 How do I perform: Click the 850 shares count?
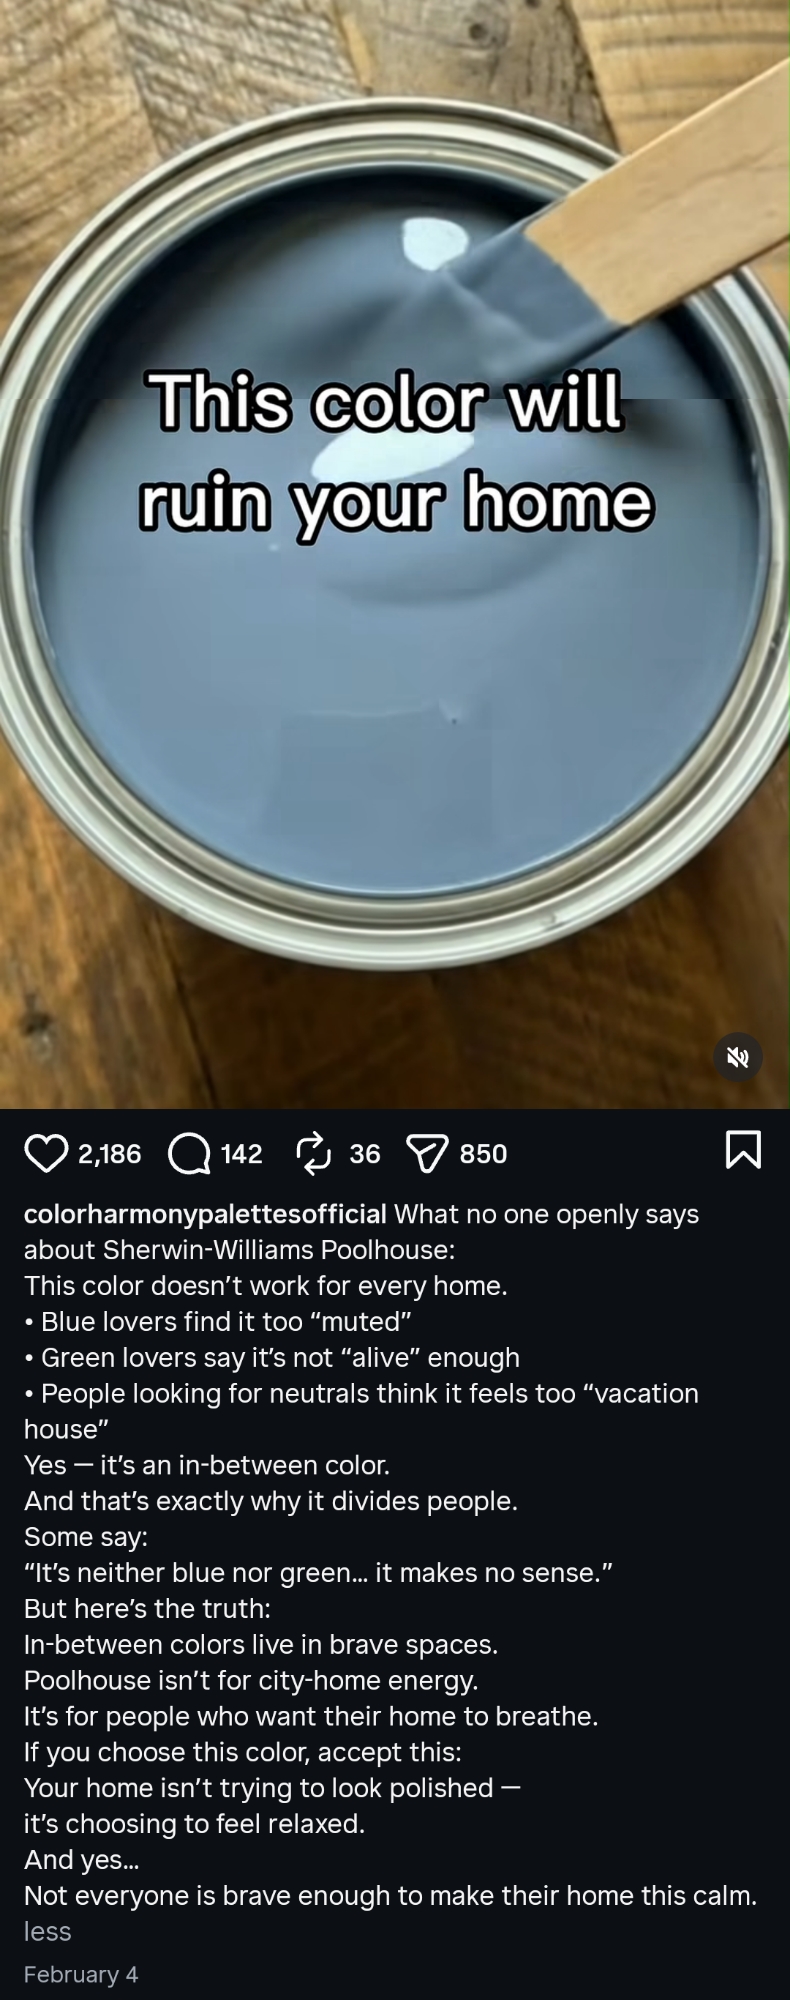[x=483, y=1154]
